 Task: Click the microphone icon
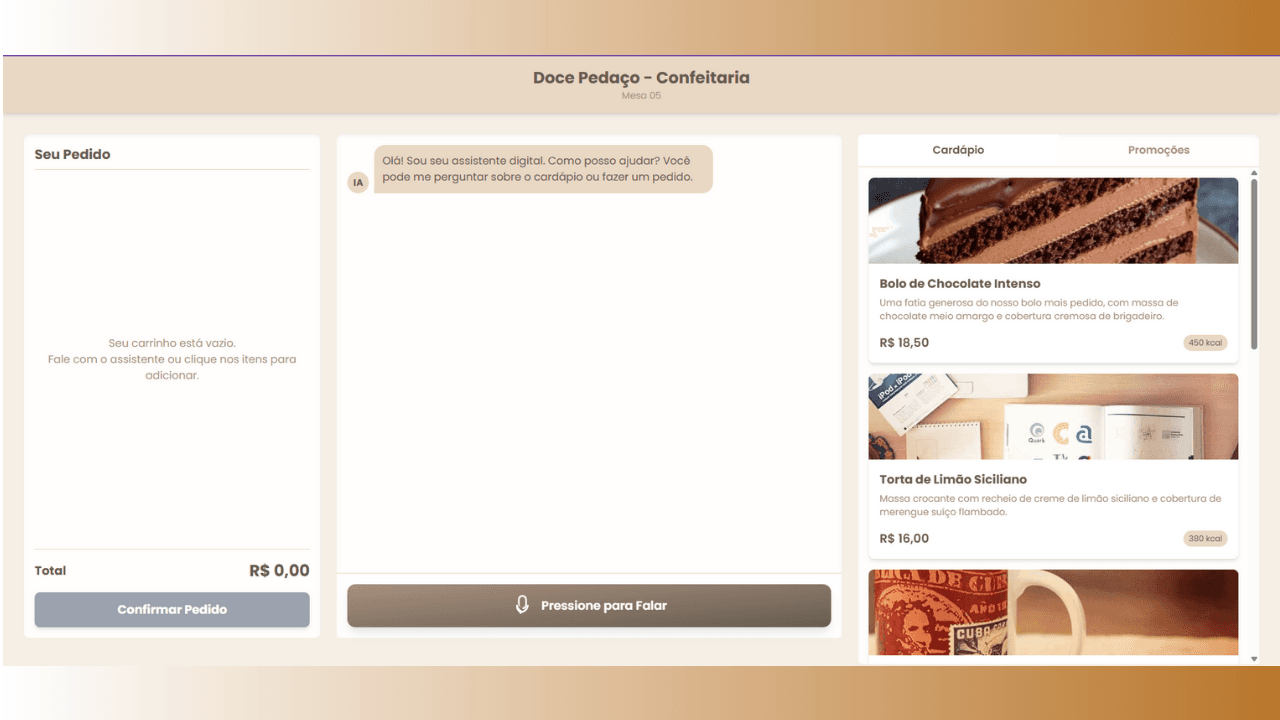click(522, 605)
